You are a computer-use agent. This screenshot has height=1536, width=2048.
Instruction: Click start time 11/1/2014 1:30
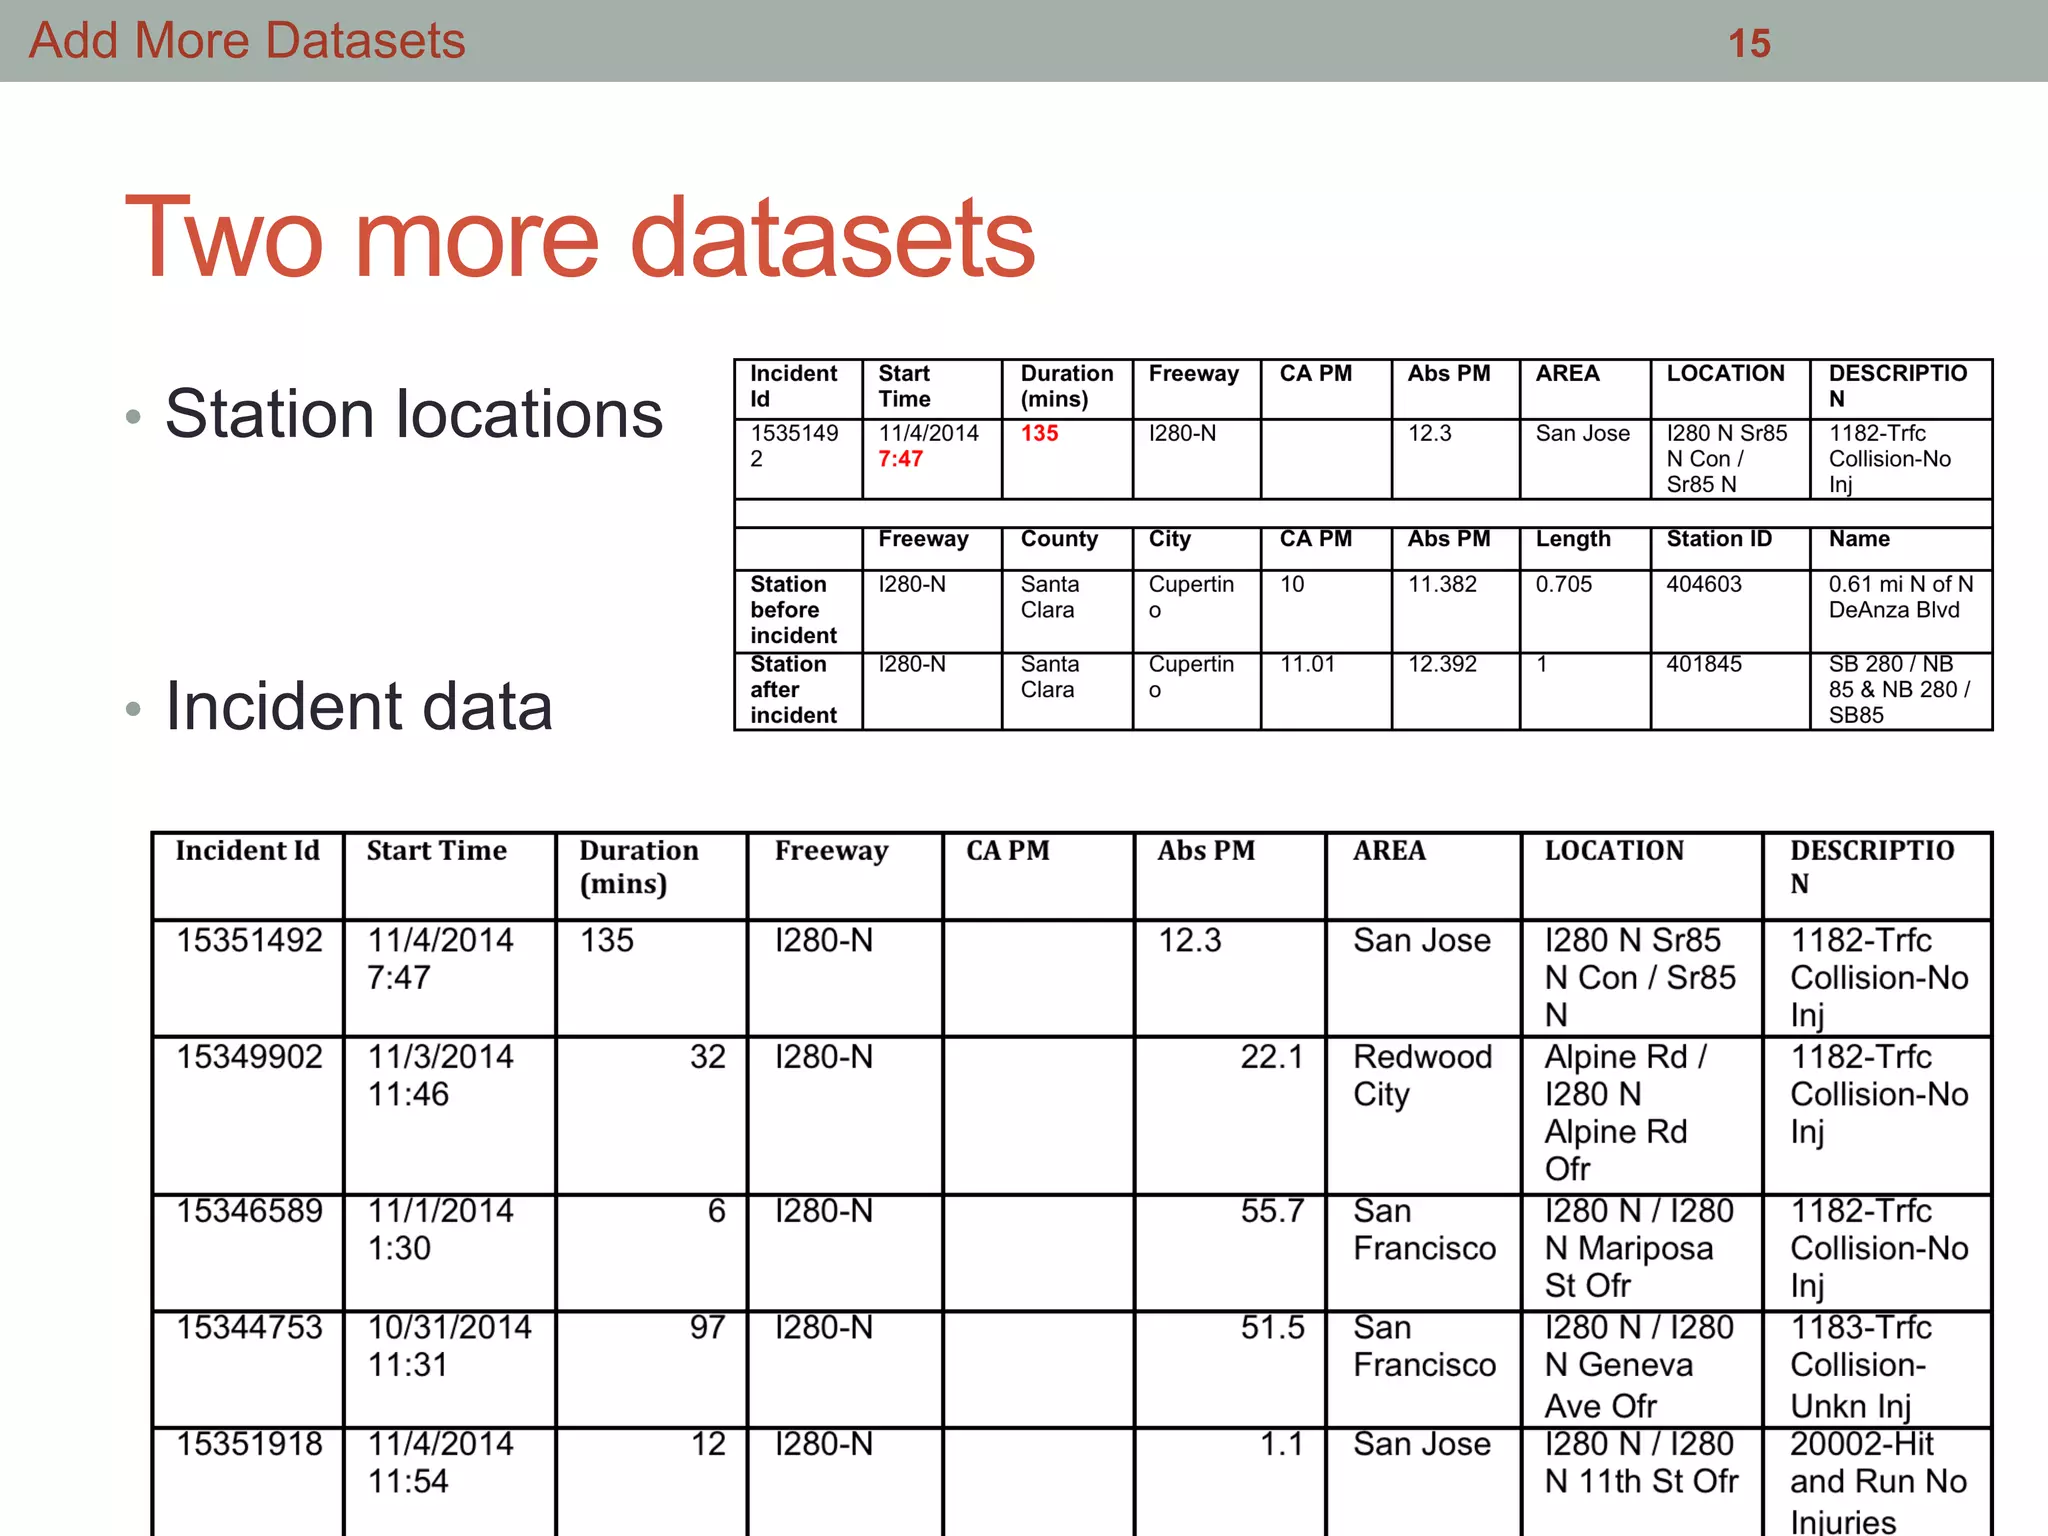coord(440,1229)
